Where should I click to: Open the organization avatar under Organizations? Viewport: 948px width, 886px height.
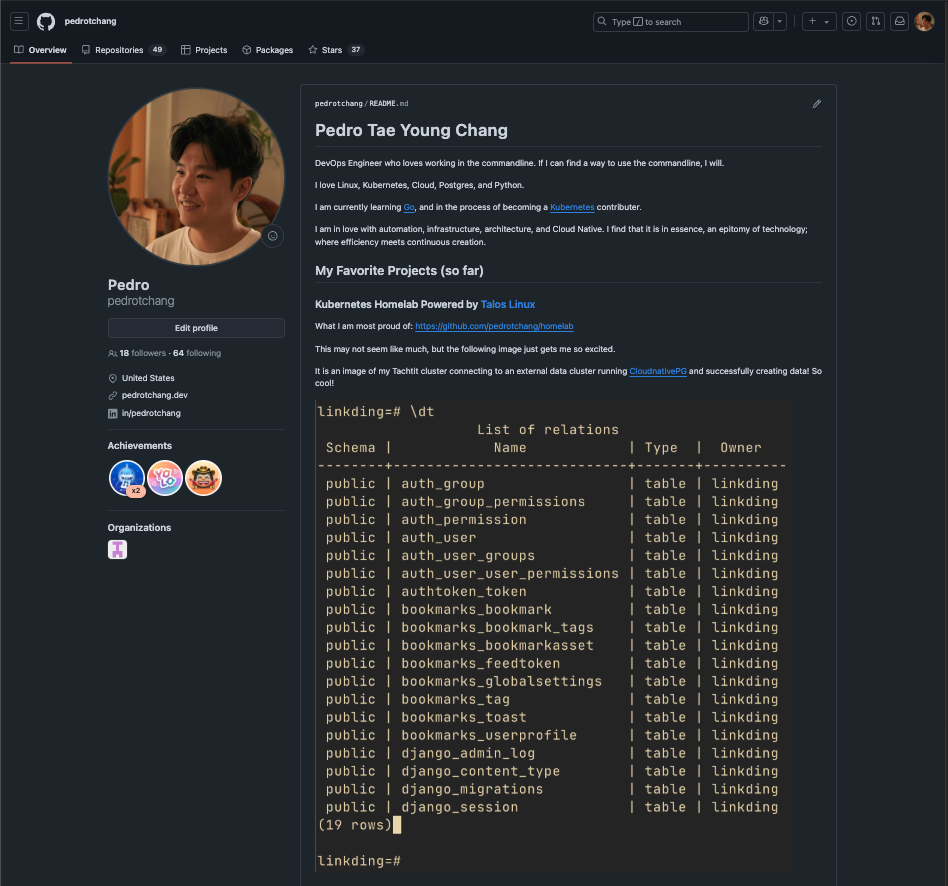click(117, 550)
